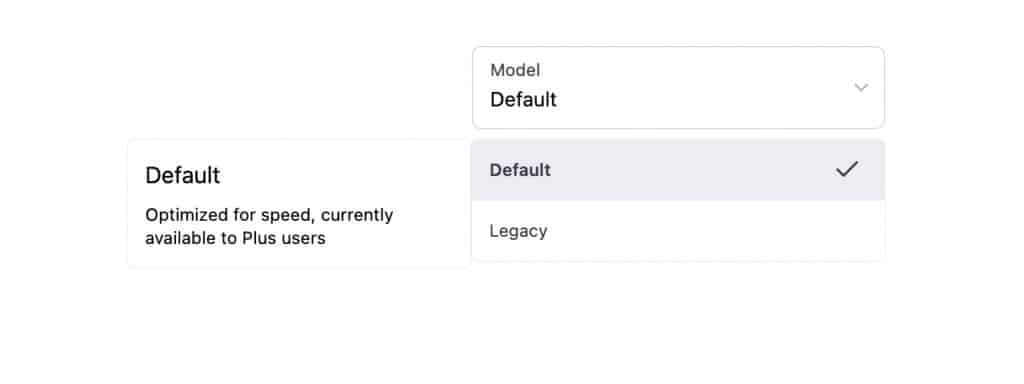Click the bold Default list entry
The image size is (1024, 384).
click(x=520, y=170)
